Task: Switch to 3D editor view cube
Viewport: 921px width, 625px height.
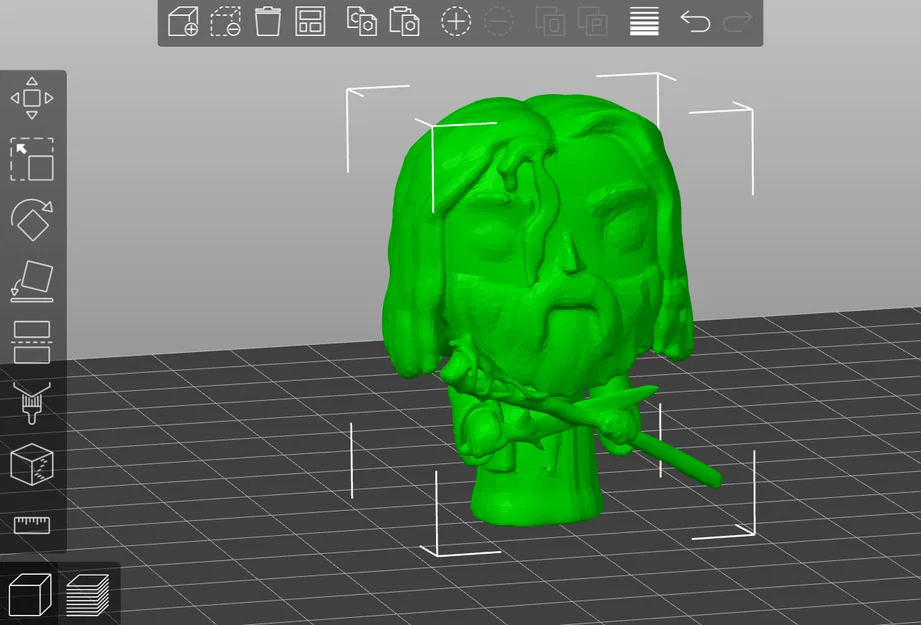Action: [x=31, y=594]
